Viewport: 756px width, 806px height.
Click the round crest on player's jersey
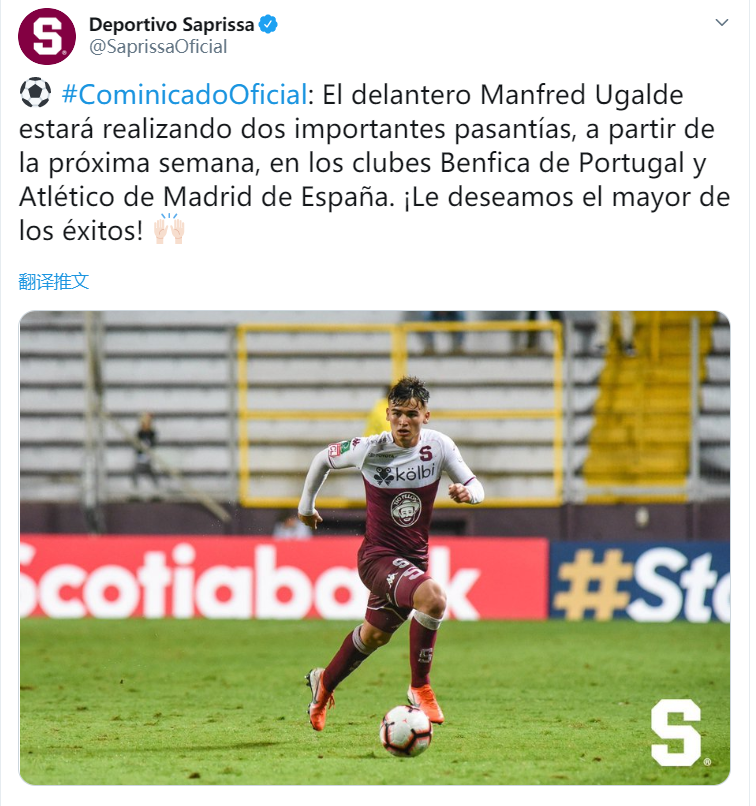pos(407,509)
